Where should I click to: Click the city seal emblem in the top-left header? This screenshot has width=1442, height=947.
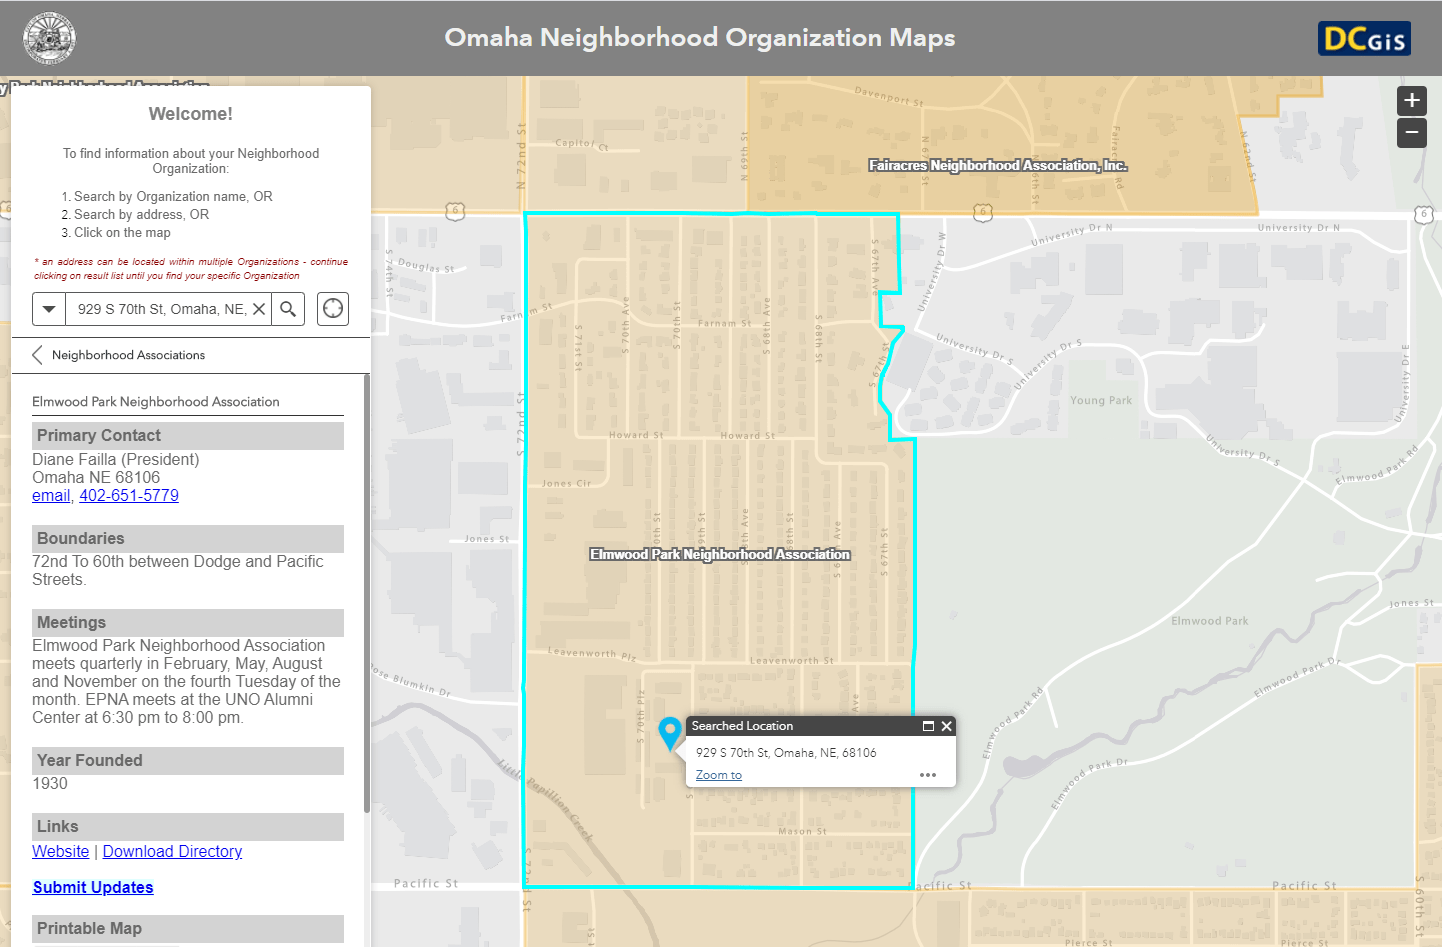(48, 38)
